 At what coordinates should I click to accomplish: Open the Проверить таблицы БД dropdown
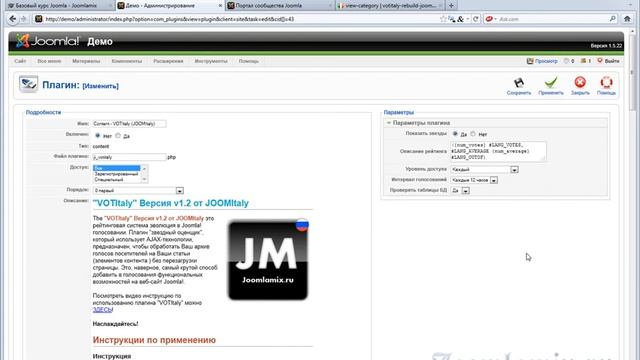tap(460, 191)
